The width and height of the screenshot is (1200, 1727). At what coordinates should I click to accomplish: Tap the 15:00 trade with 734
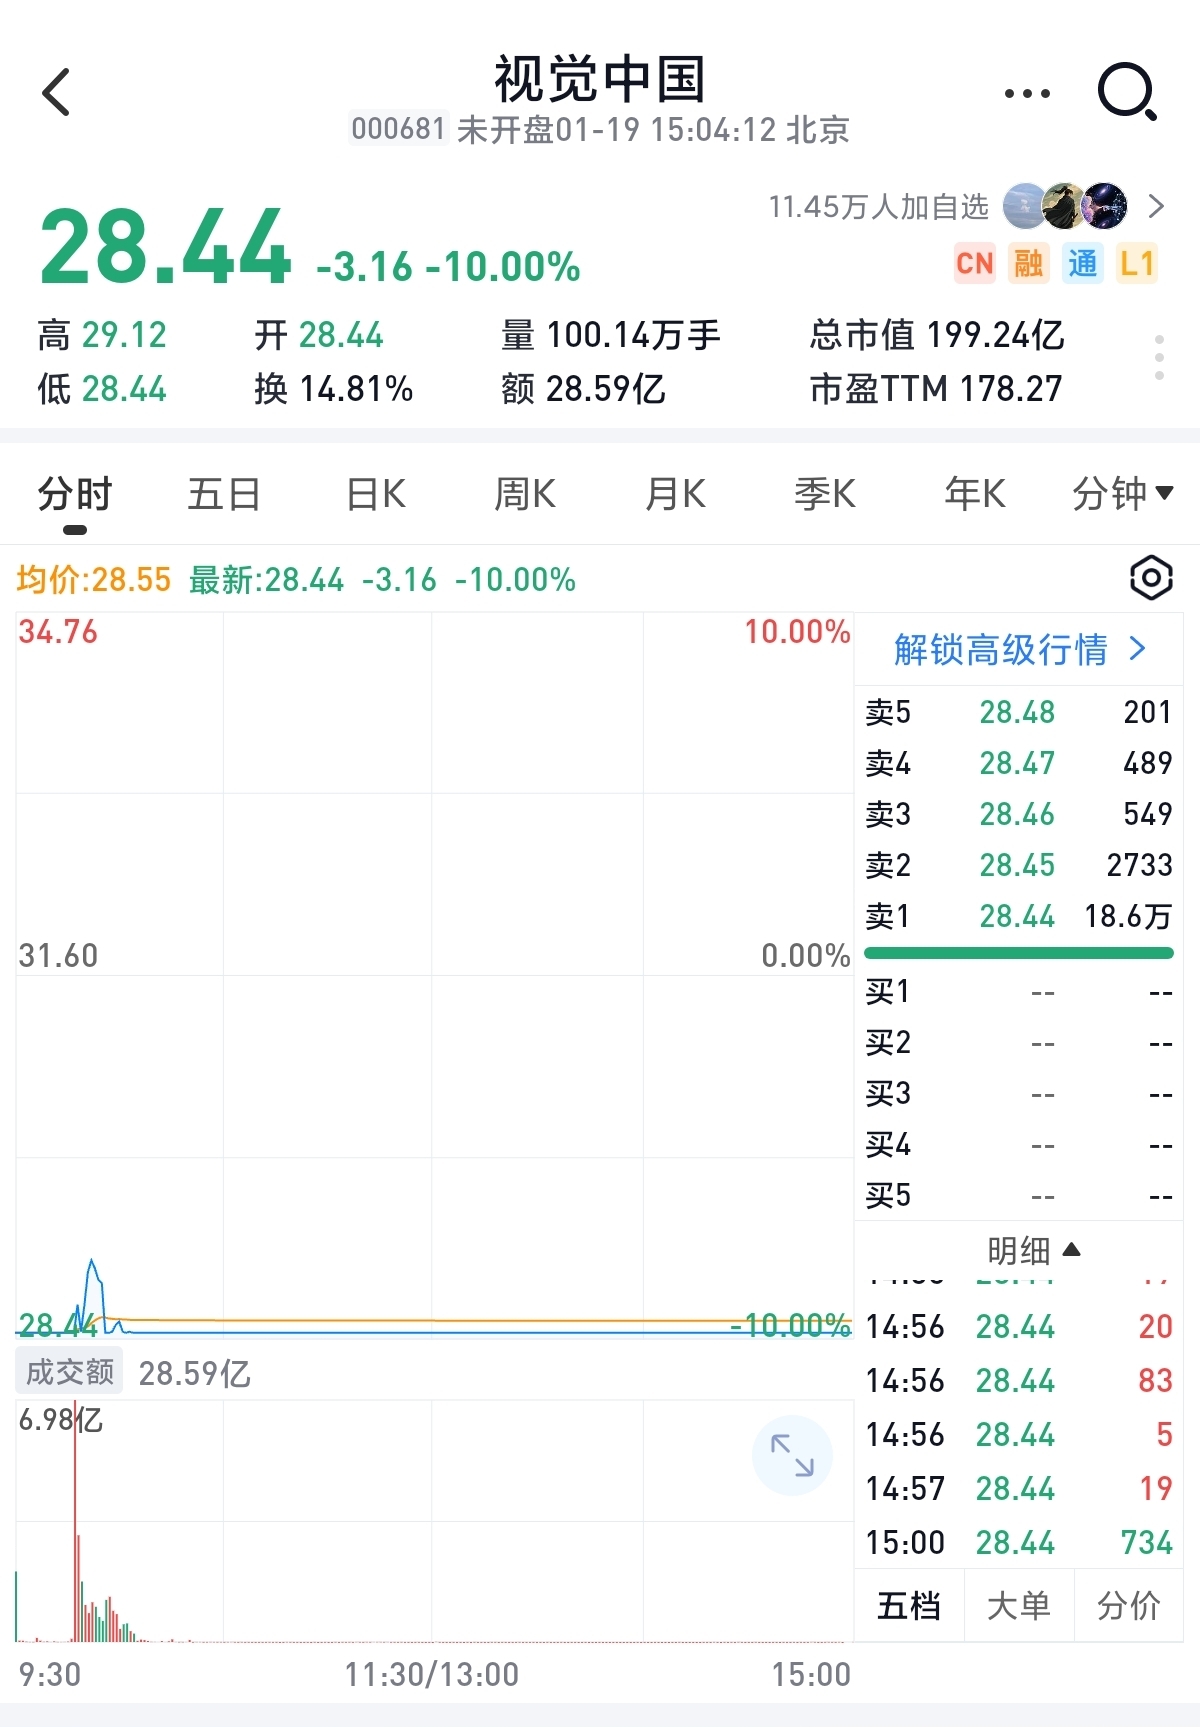[x=1018, y=1542]
